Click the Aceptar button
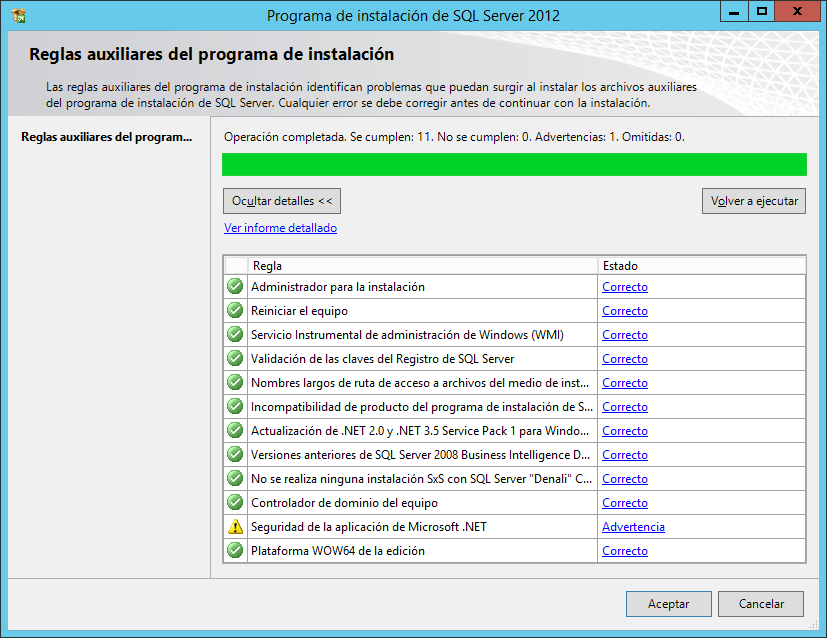The height and width of the screenshot is (638, 827). click(x=668, y=603)
